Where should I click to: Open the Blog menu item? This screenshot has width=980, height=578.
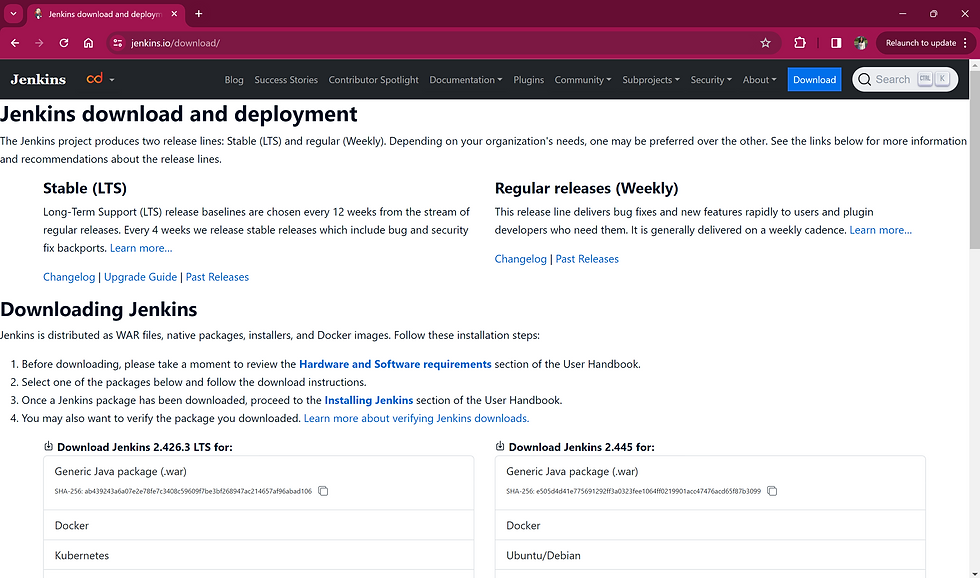click(x=234, y=80)
